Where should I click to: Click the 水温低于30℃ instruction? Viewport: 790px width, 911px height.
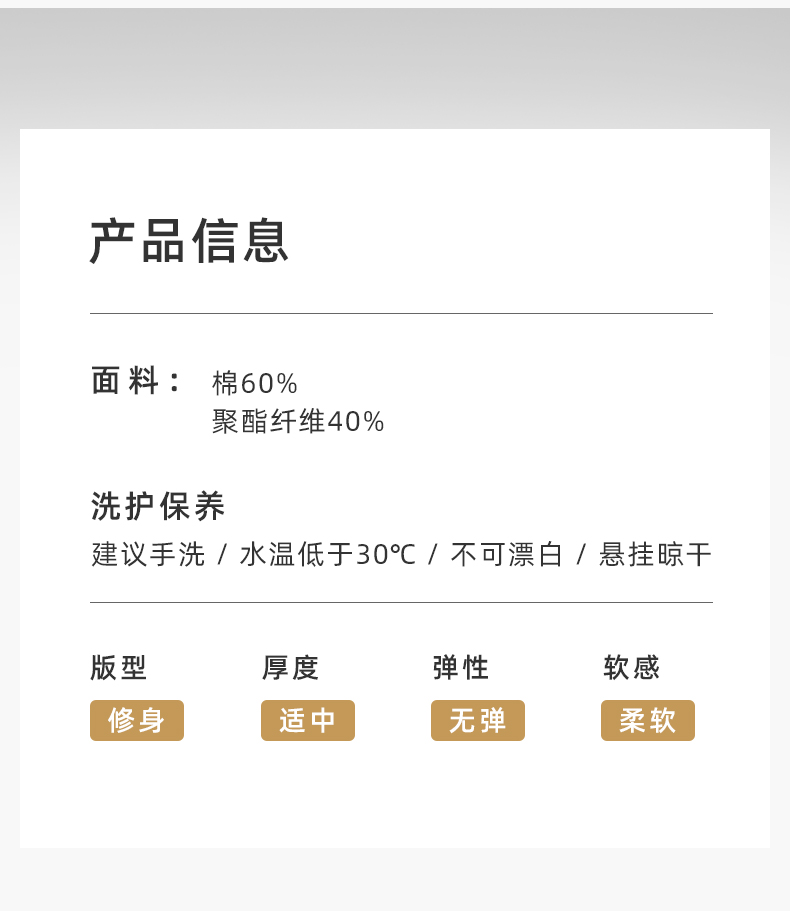[328, 554]
